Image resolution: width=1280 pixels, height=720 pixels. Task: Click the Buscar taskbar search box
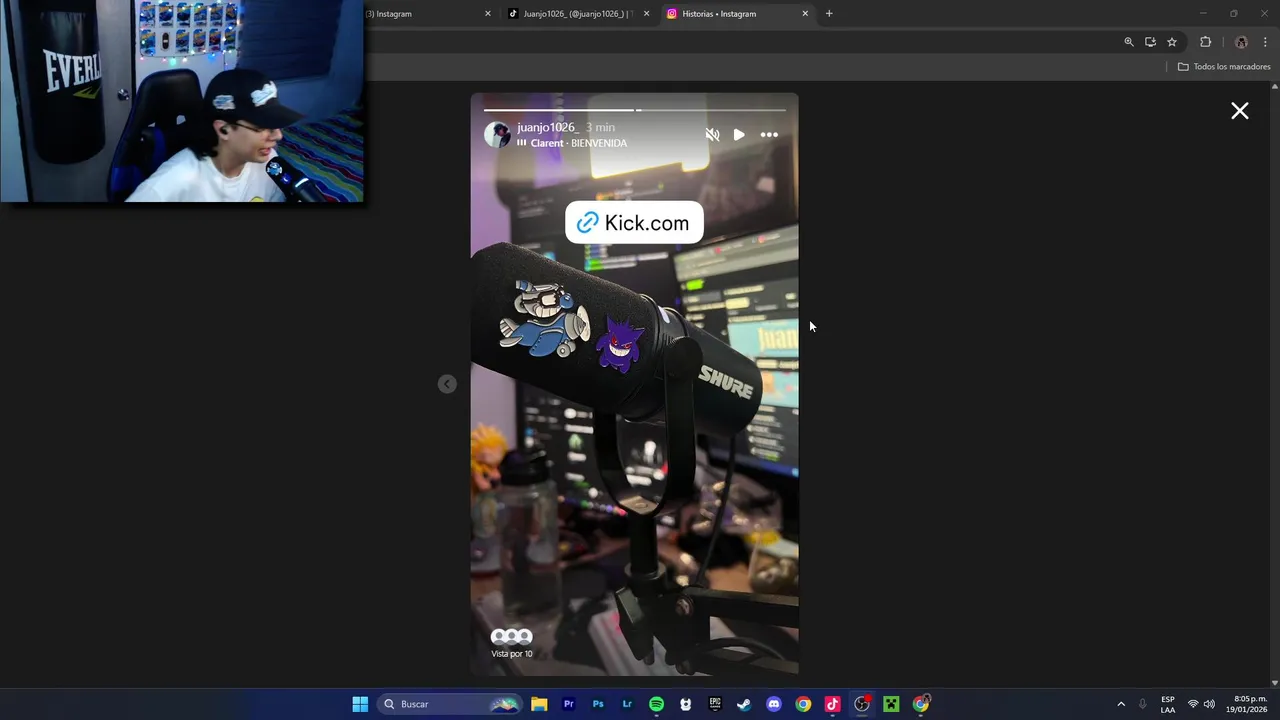coord(450,704)
